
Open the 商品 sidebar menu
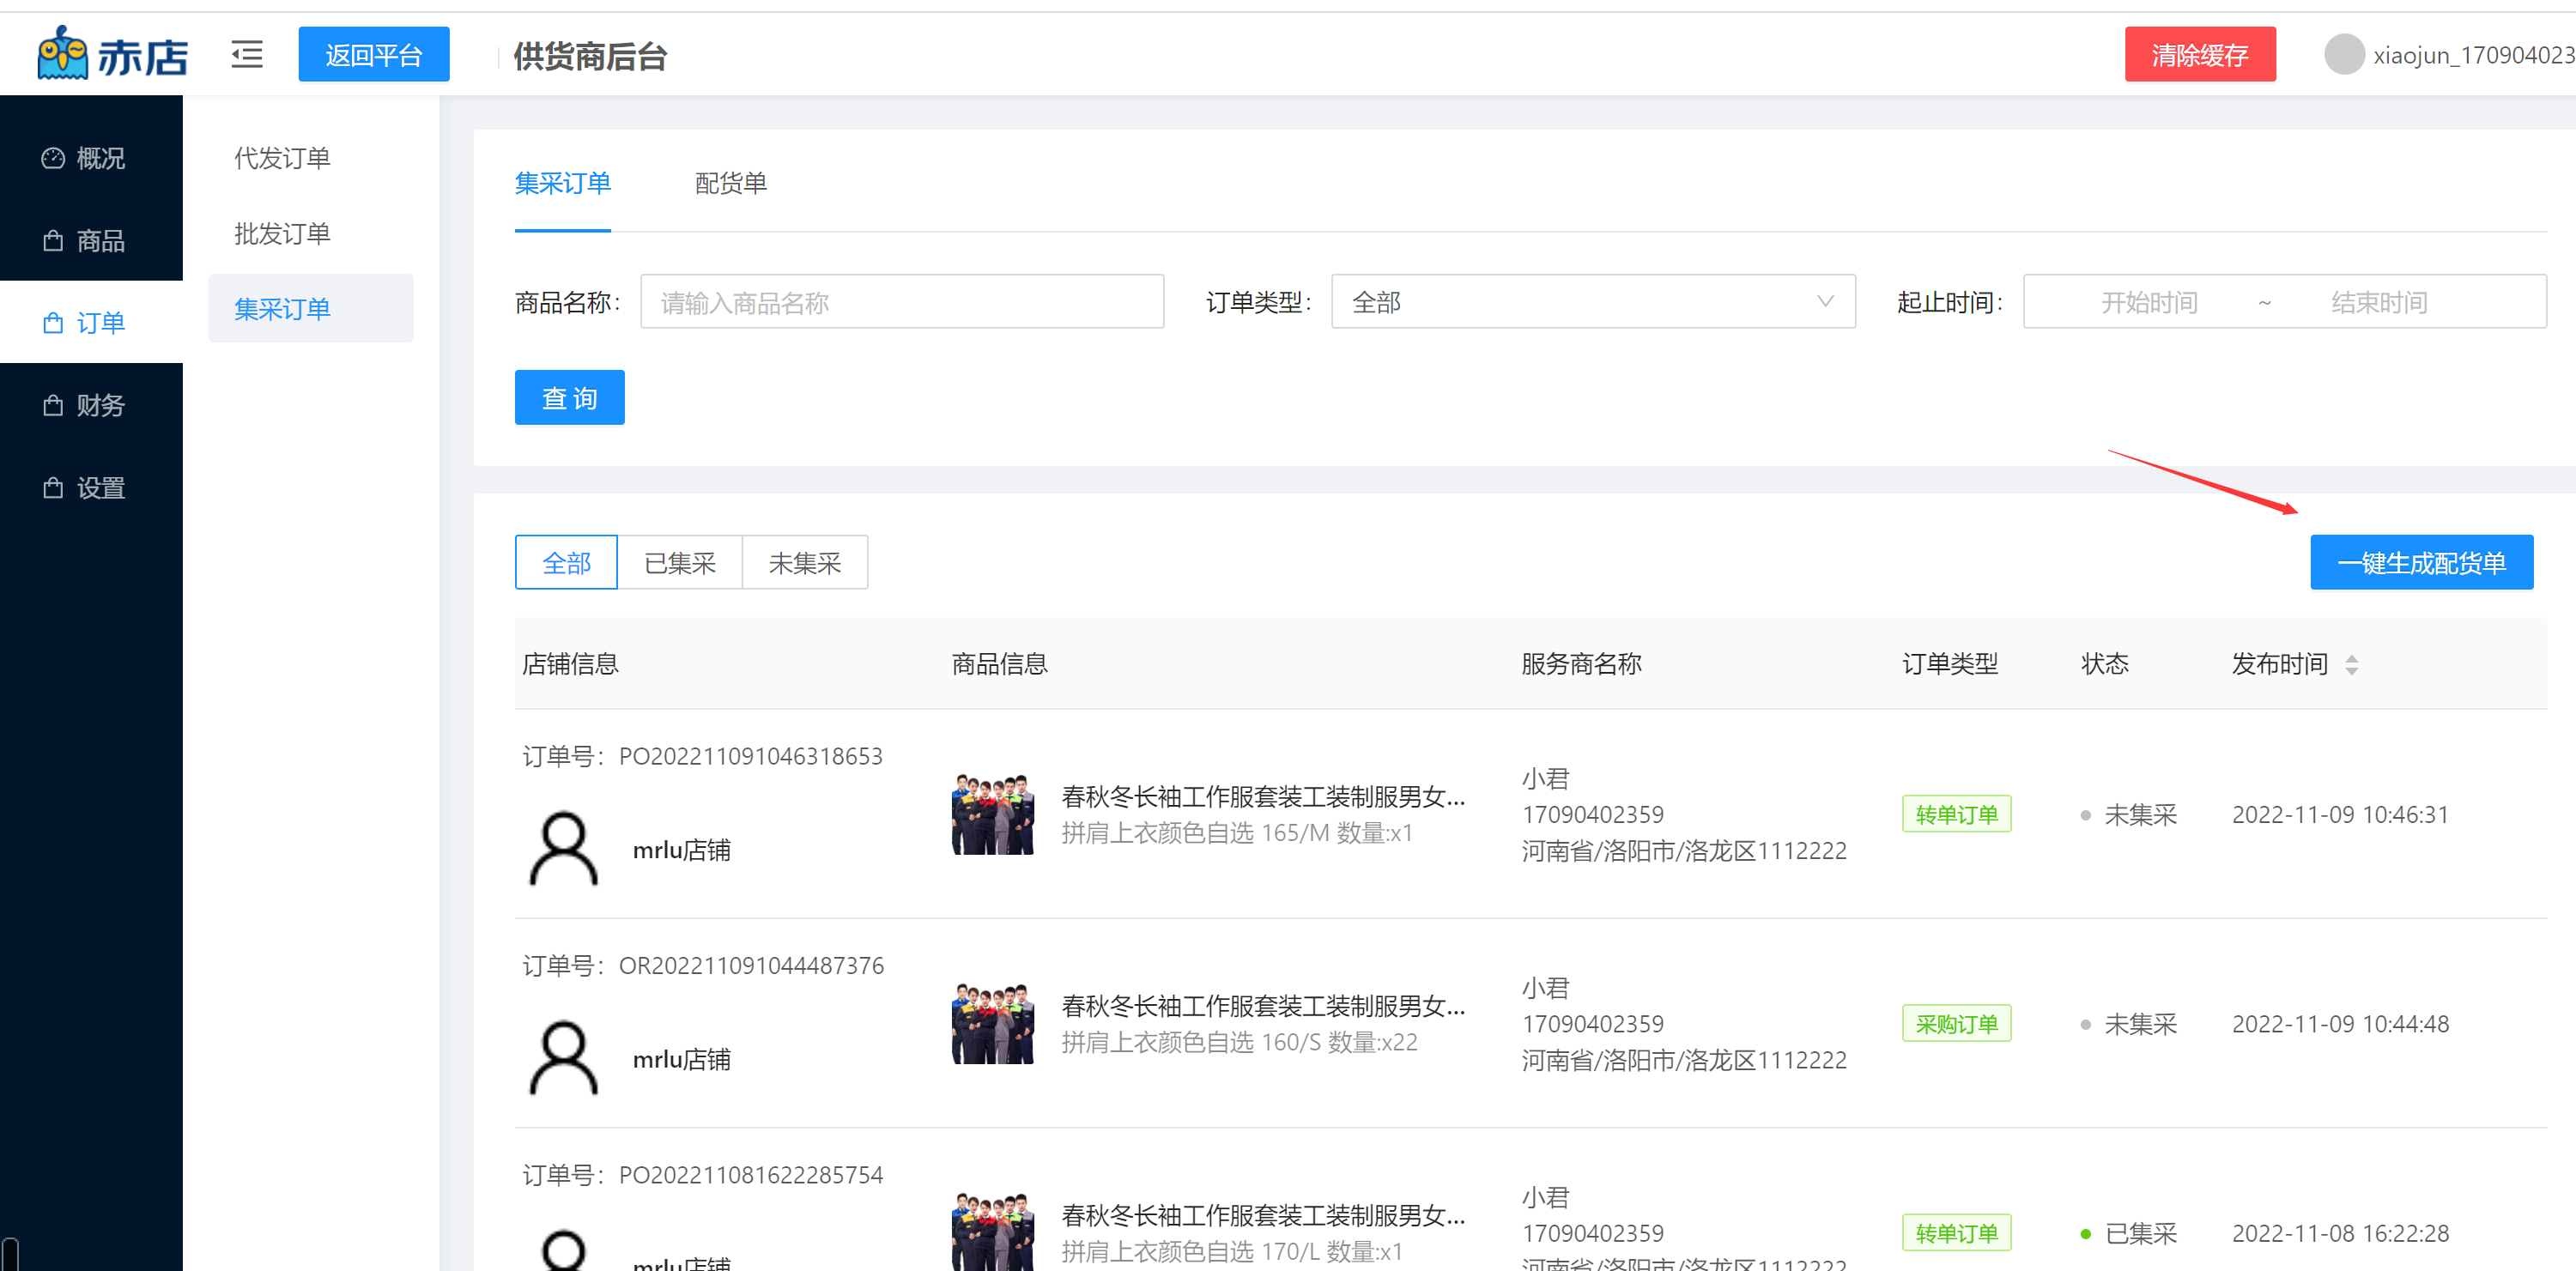[x=91, y=240]
